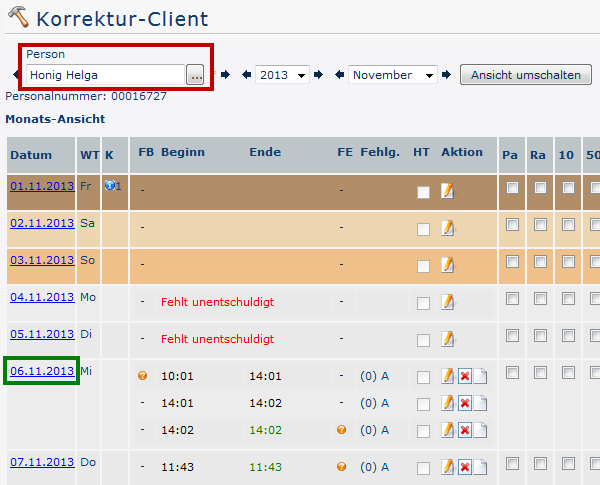This screenshot has width=600, height=485.
Task: Expand the November month dropdown
Action: coord(393,75)
